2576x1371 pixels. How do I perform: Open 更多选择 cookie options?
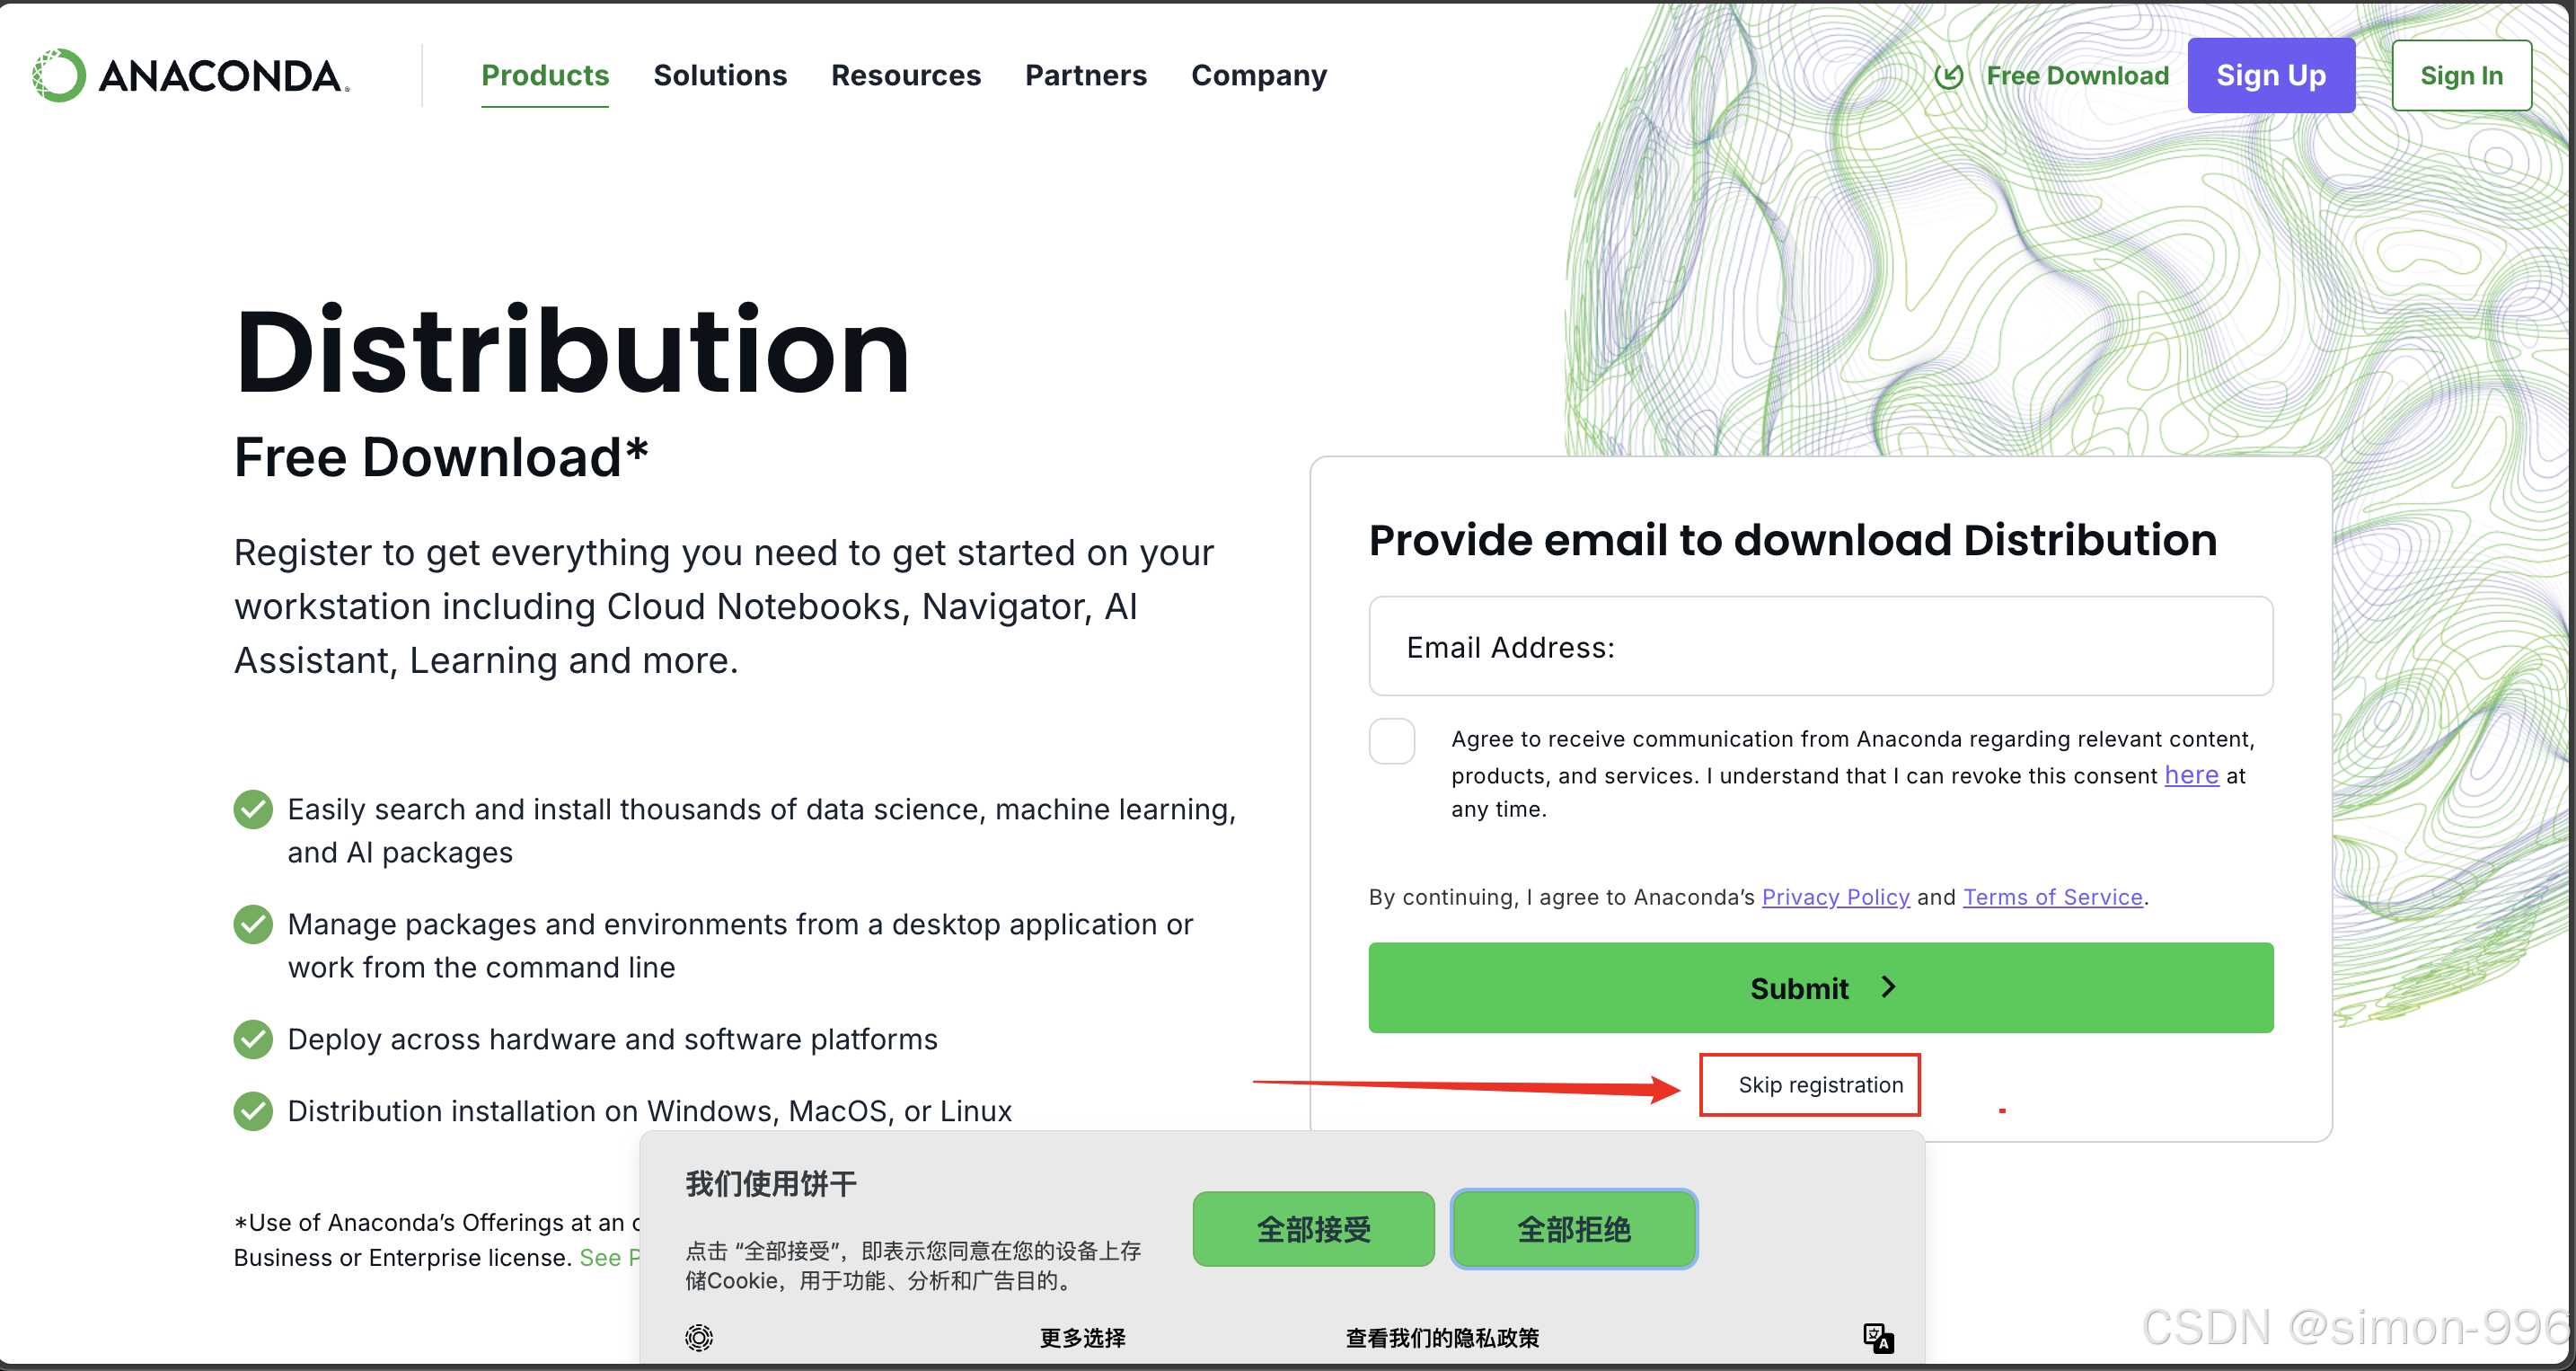click(1082, 1338)
